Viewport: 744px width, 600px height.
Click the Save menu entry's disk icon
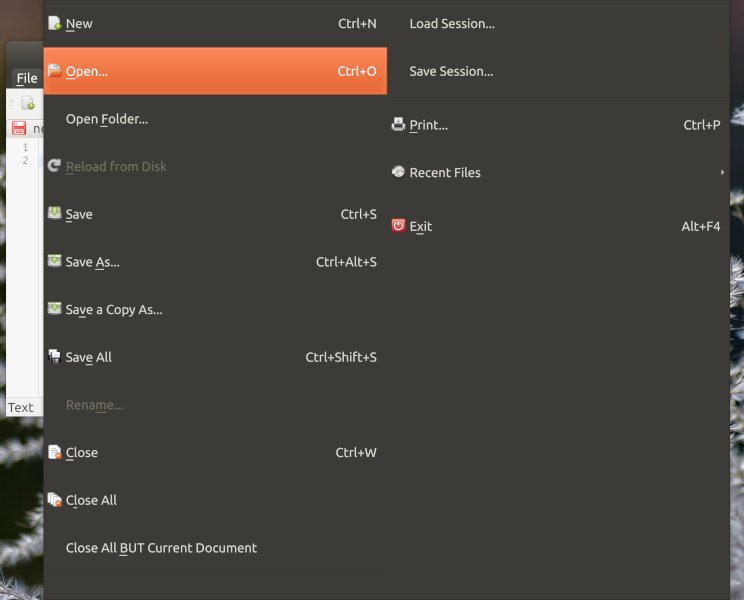[55, 213]
